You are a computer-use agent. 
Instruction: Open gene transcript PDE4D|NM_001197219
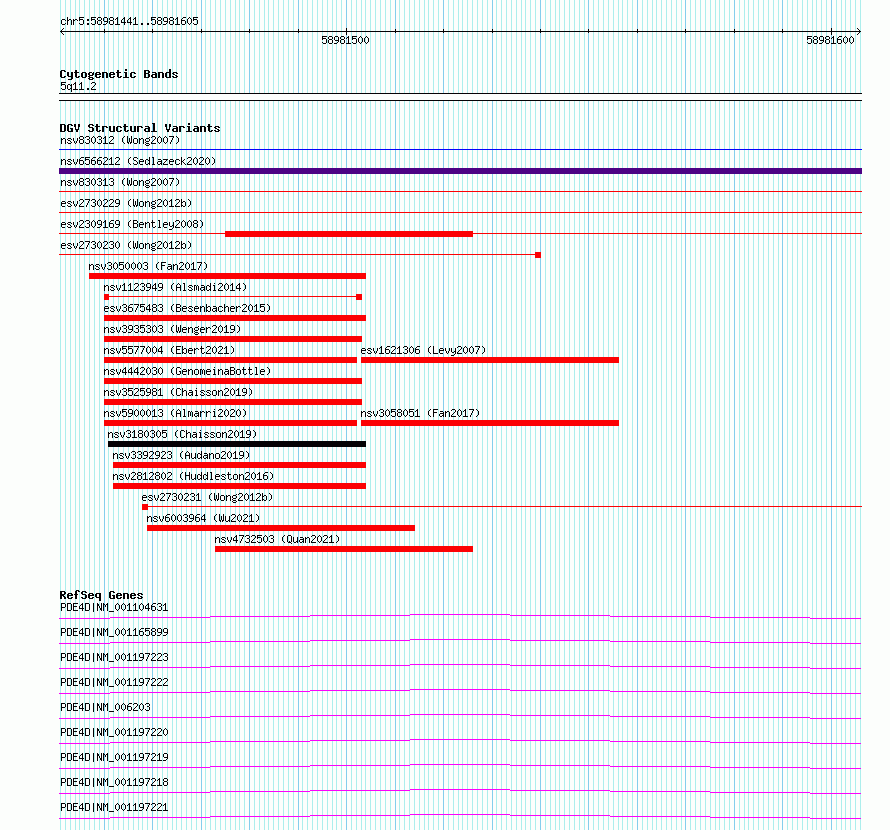[x=114, y=757]
